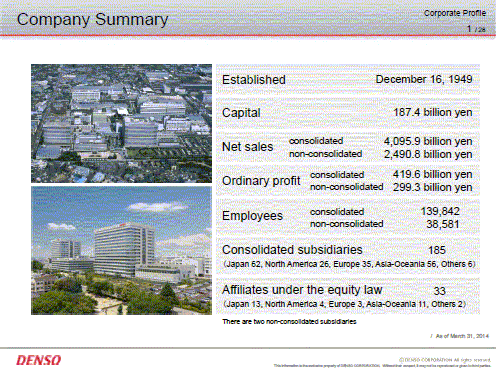Select the Consolidated subsidiaries heading
Screen dimensions: 497x372
click(292, 250)
